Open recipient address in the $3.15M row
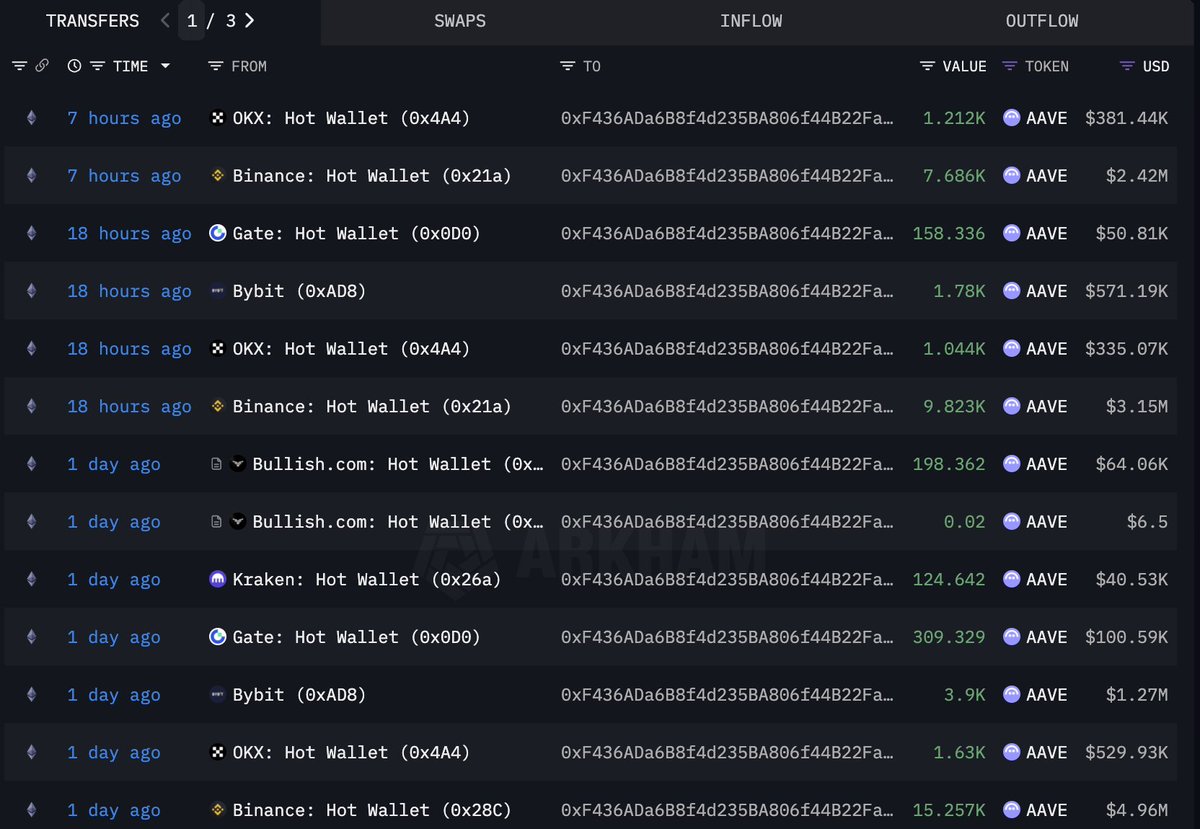This screenshot has width=1200, height=829. click(x=727, y=407)
